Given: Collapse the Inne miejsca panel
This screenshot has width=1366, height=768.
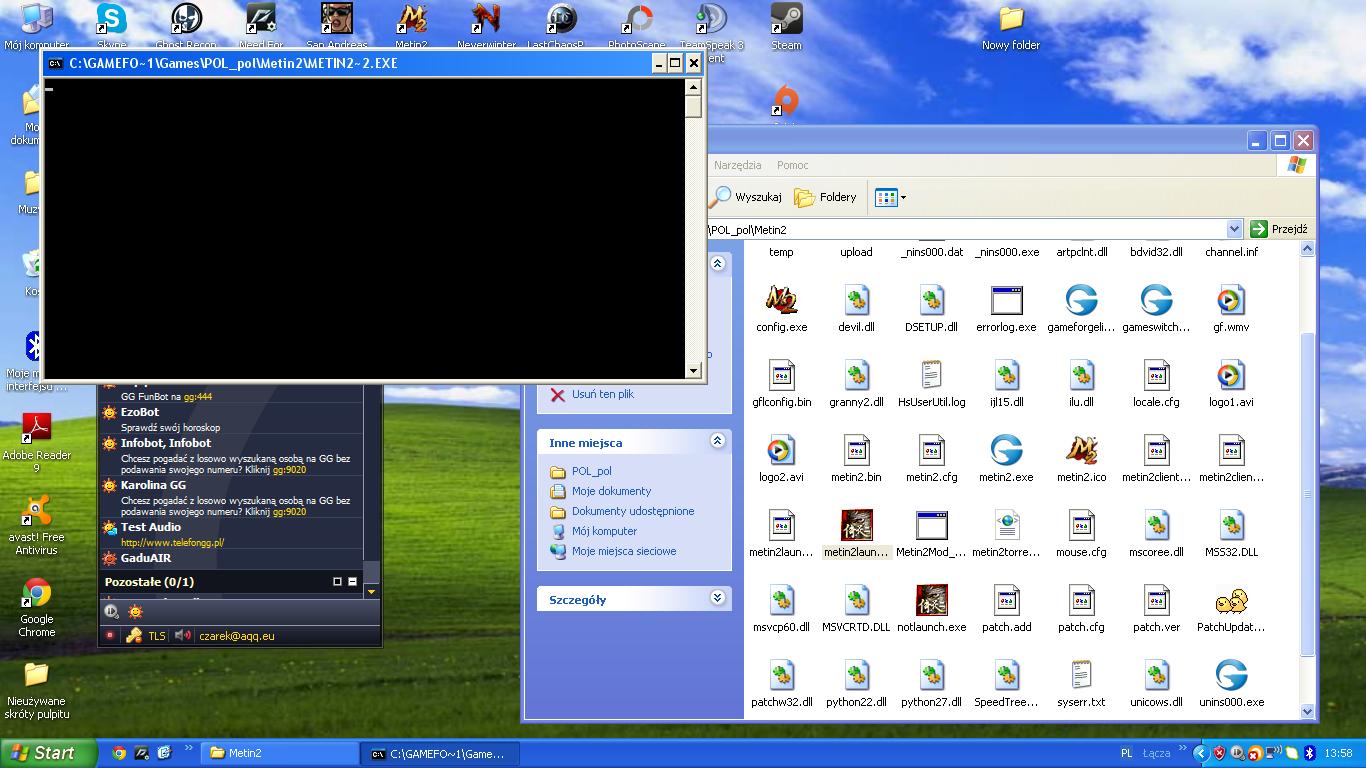Looking at the screenshot, I should point(717,441).
